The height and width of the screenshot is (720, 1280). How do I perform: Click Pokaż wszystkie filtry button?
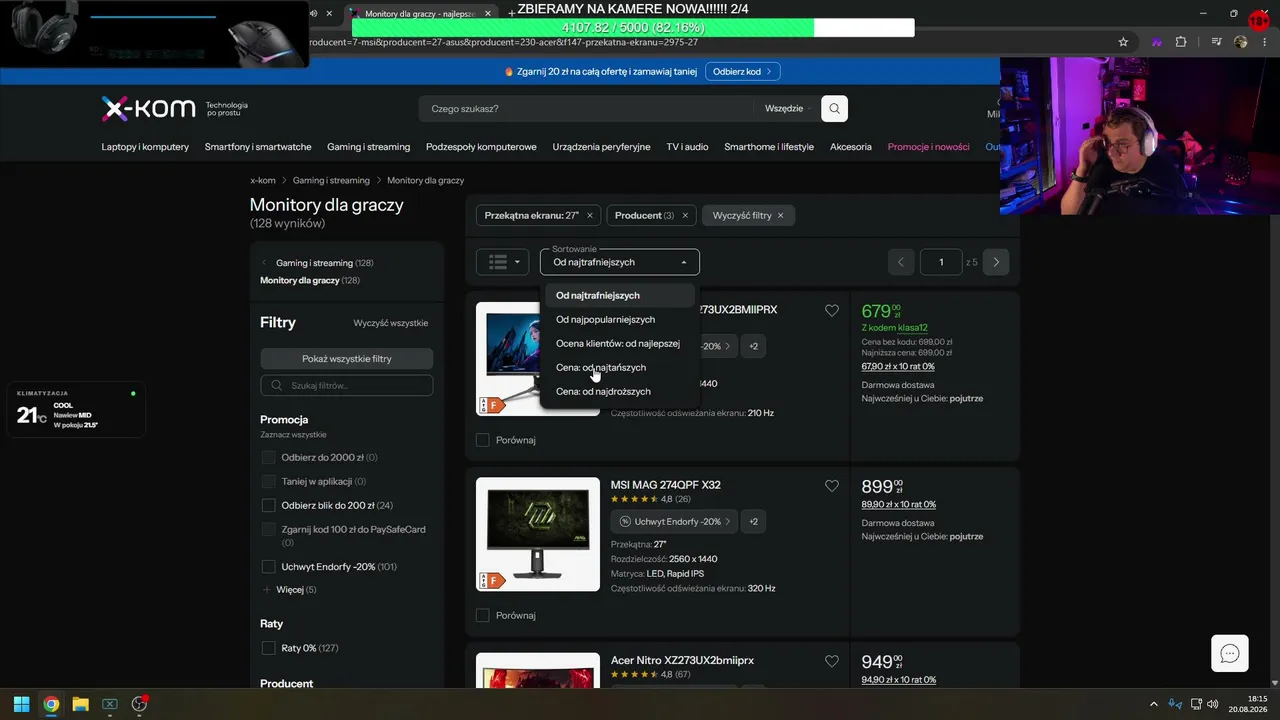pyautogui.click(x=347, y=359)
